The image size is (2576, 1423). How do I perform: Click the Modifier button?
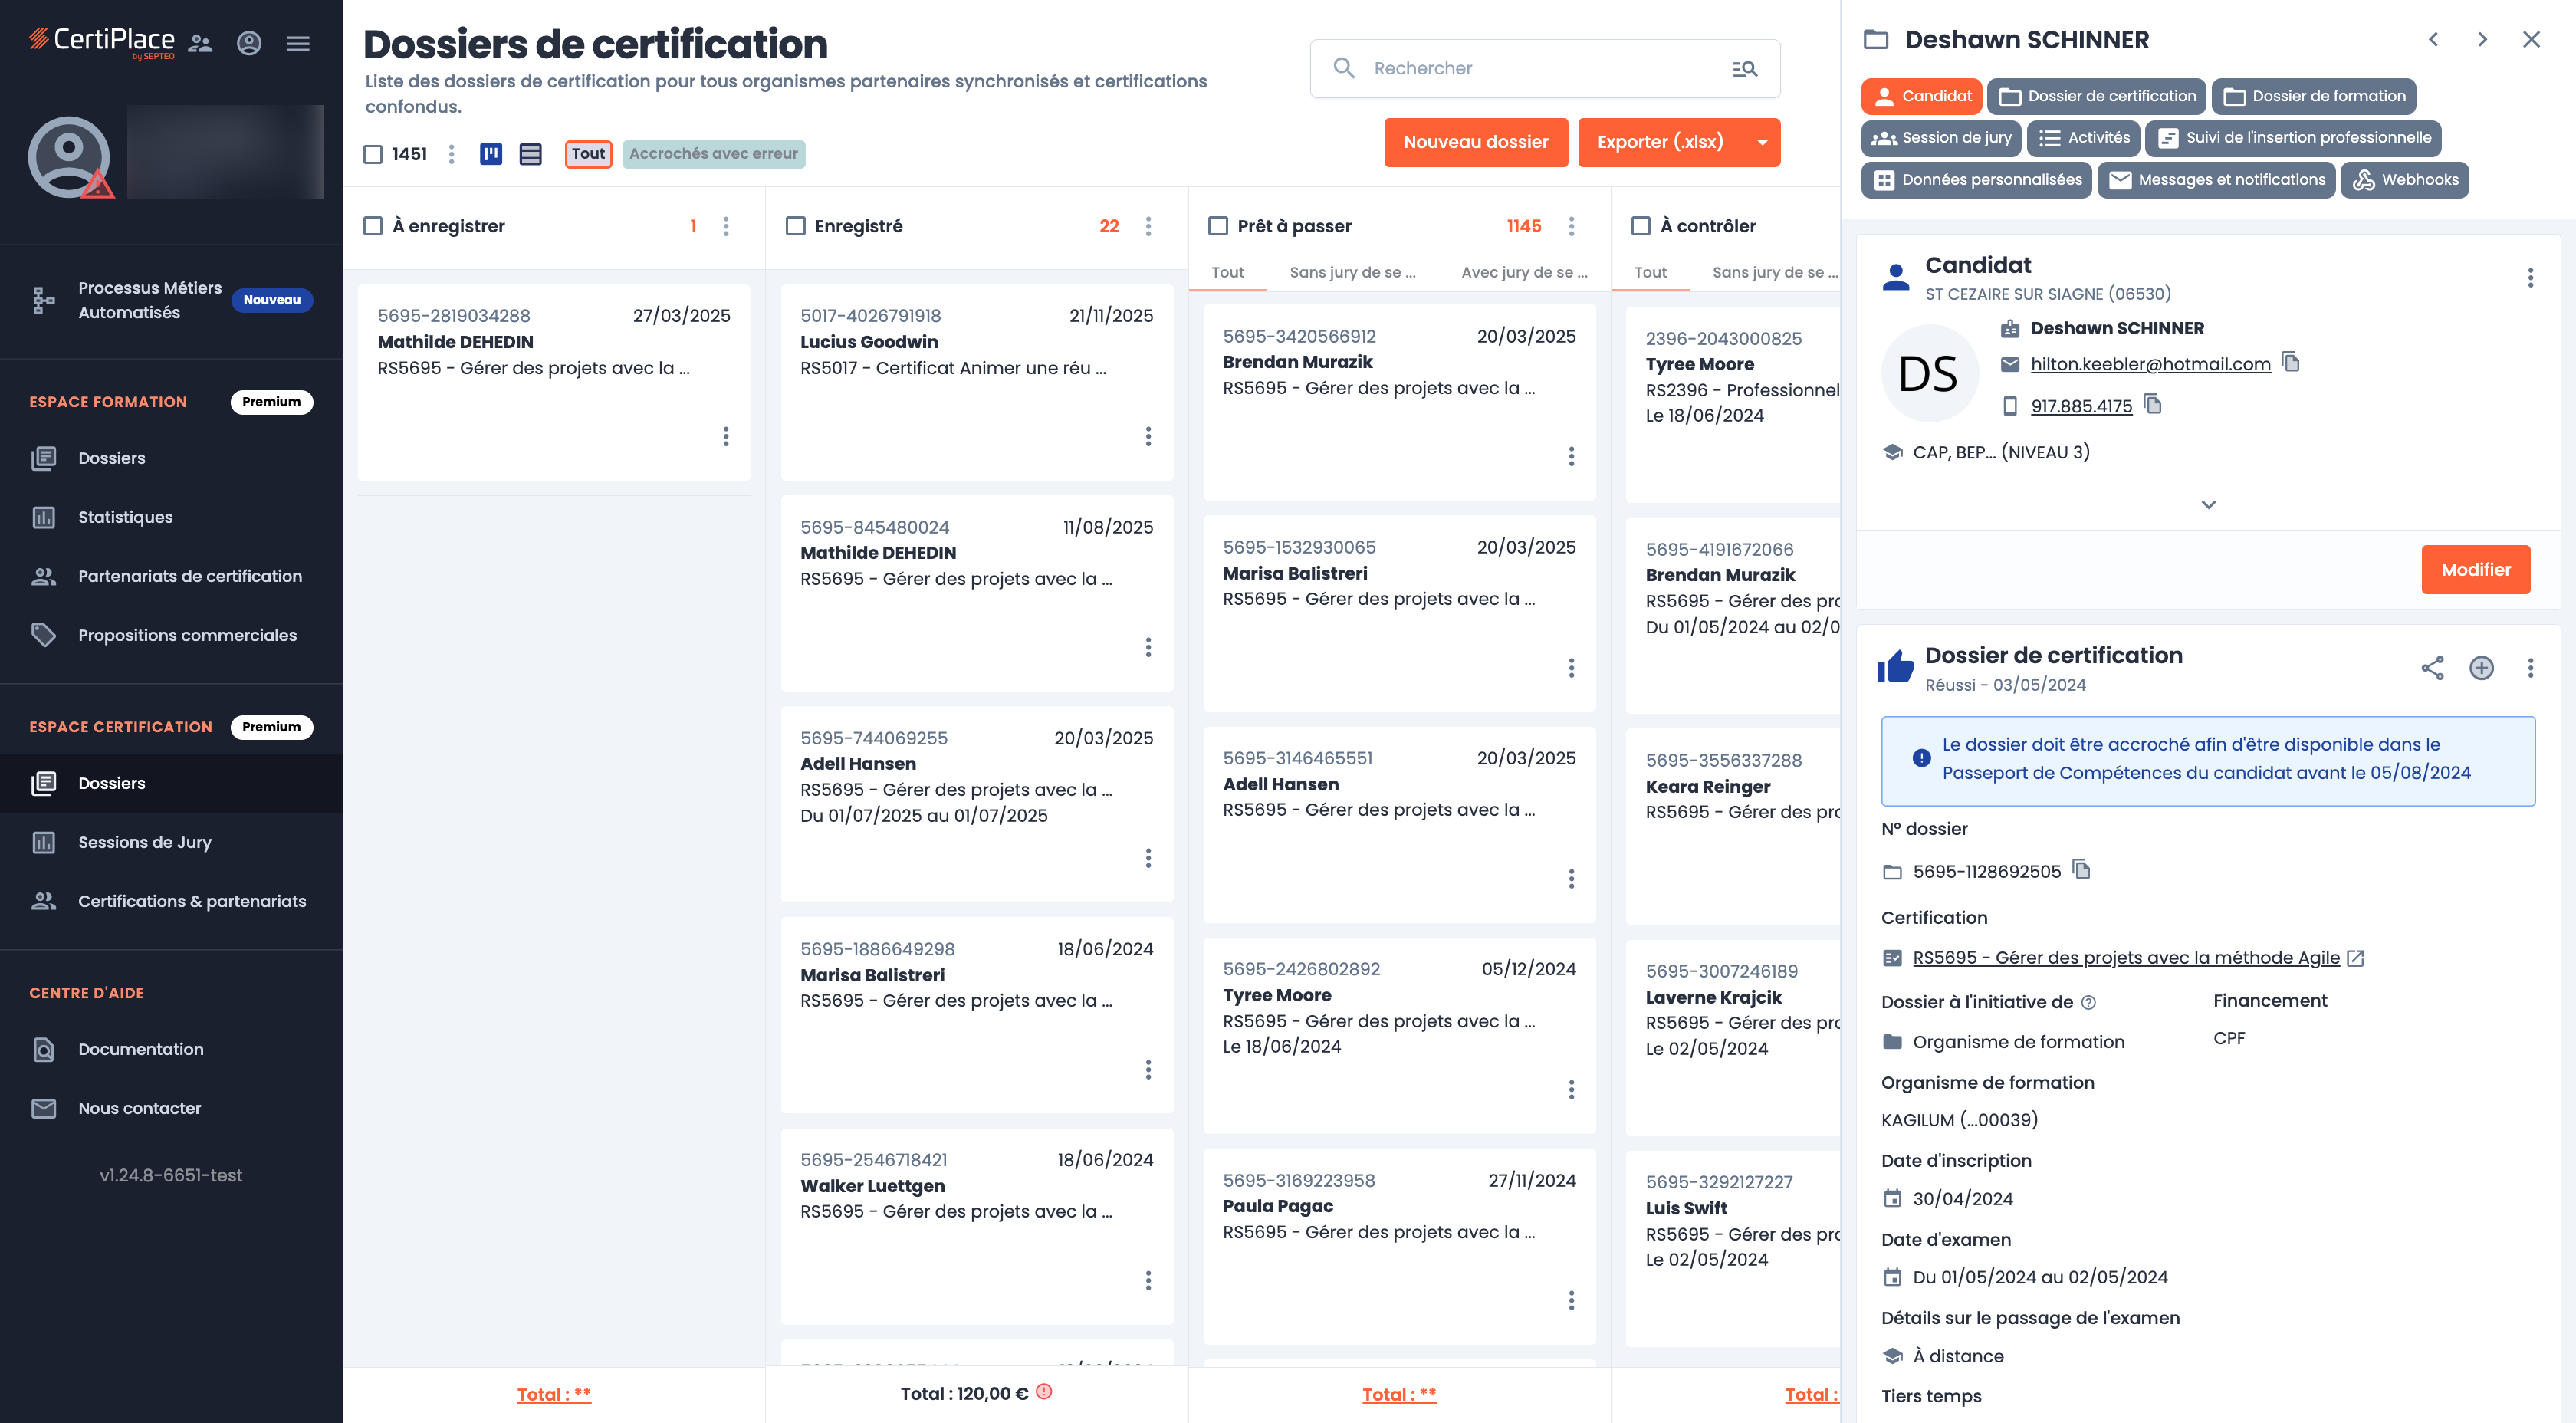[2476, 569]
